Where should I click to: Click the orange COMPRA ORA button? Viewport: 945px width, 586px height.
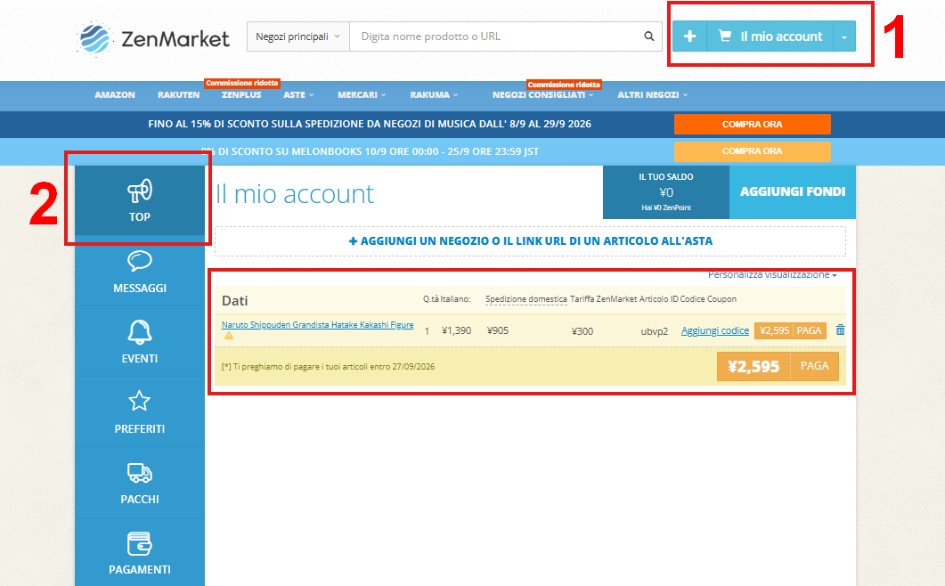click(x=752, y=124)
